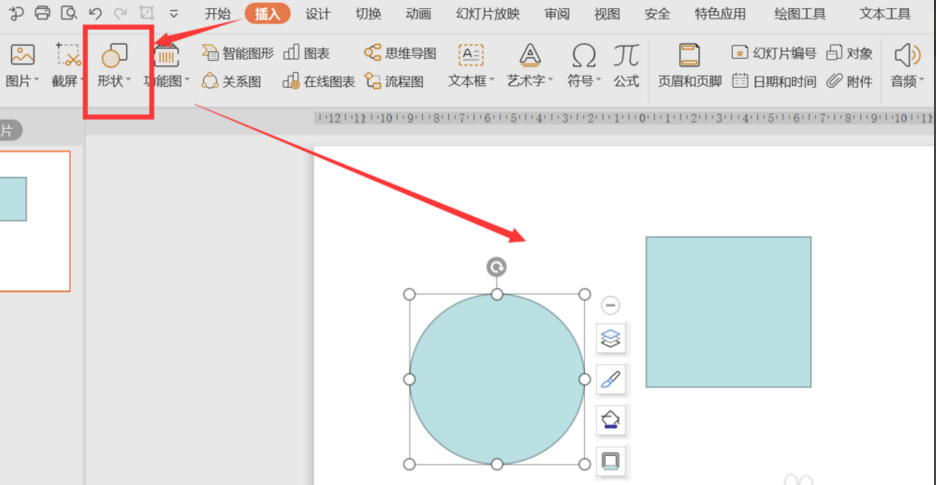Viewport: 936px width, 485px height.
Task: Click the 文本框 text box icon
Action: point(471,55)
